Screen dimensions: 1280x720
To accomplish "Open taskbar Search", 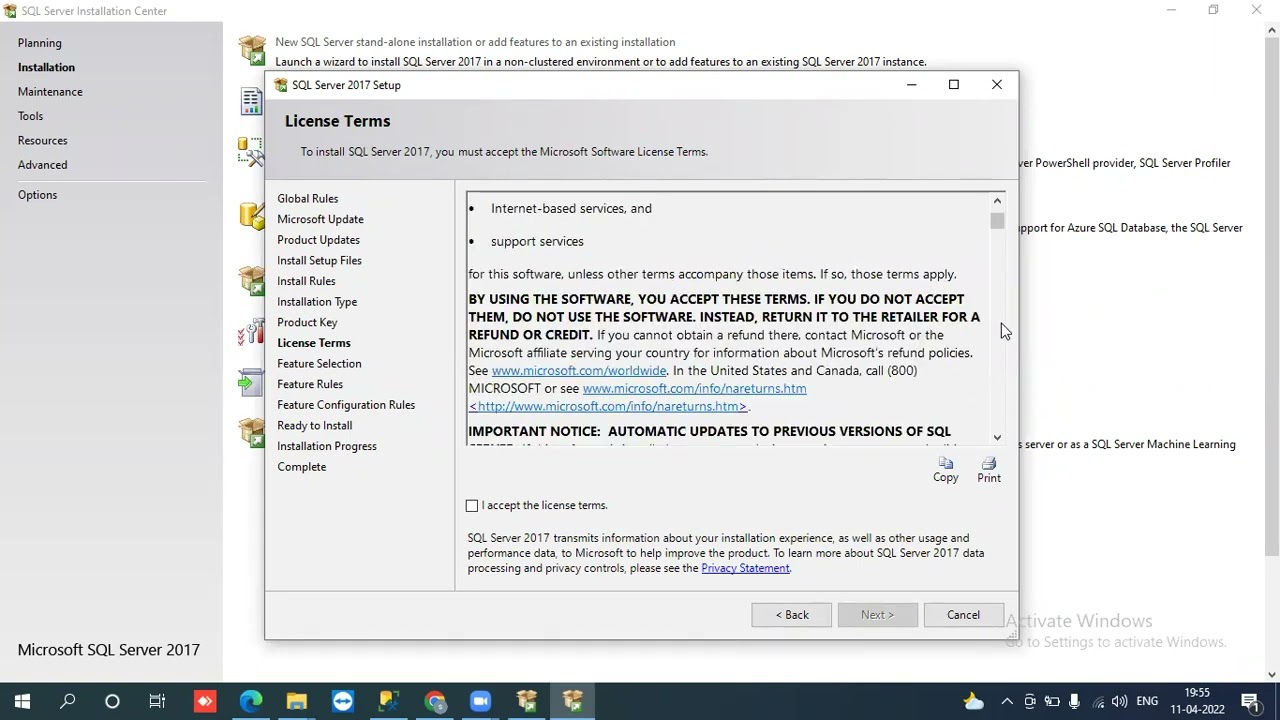I will click(x=67, y=701).
